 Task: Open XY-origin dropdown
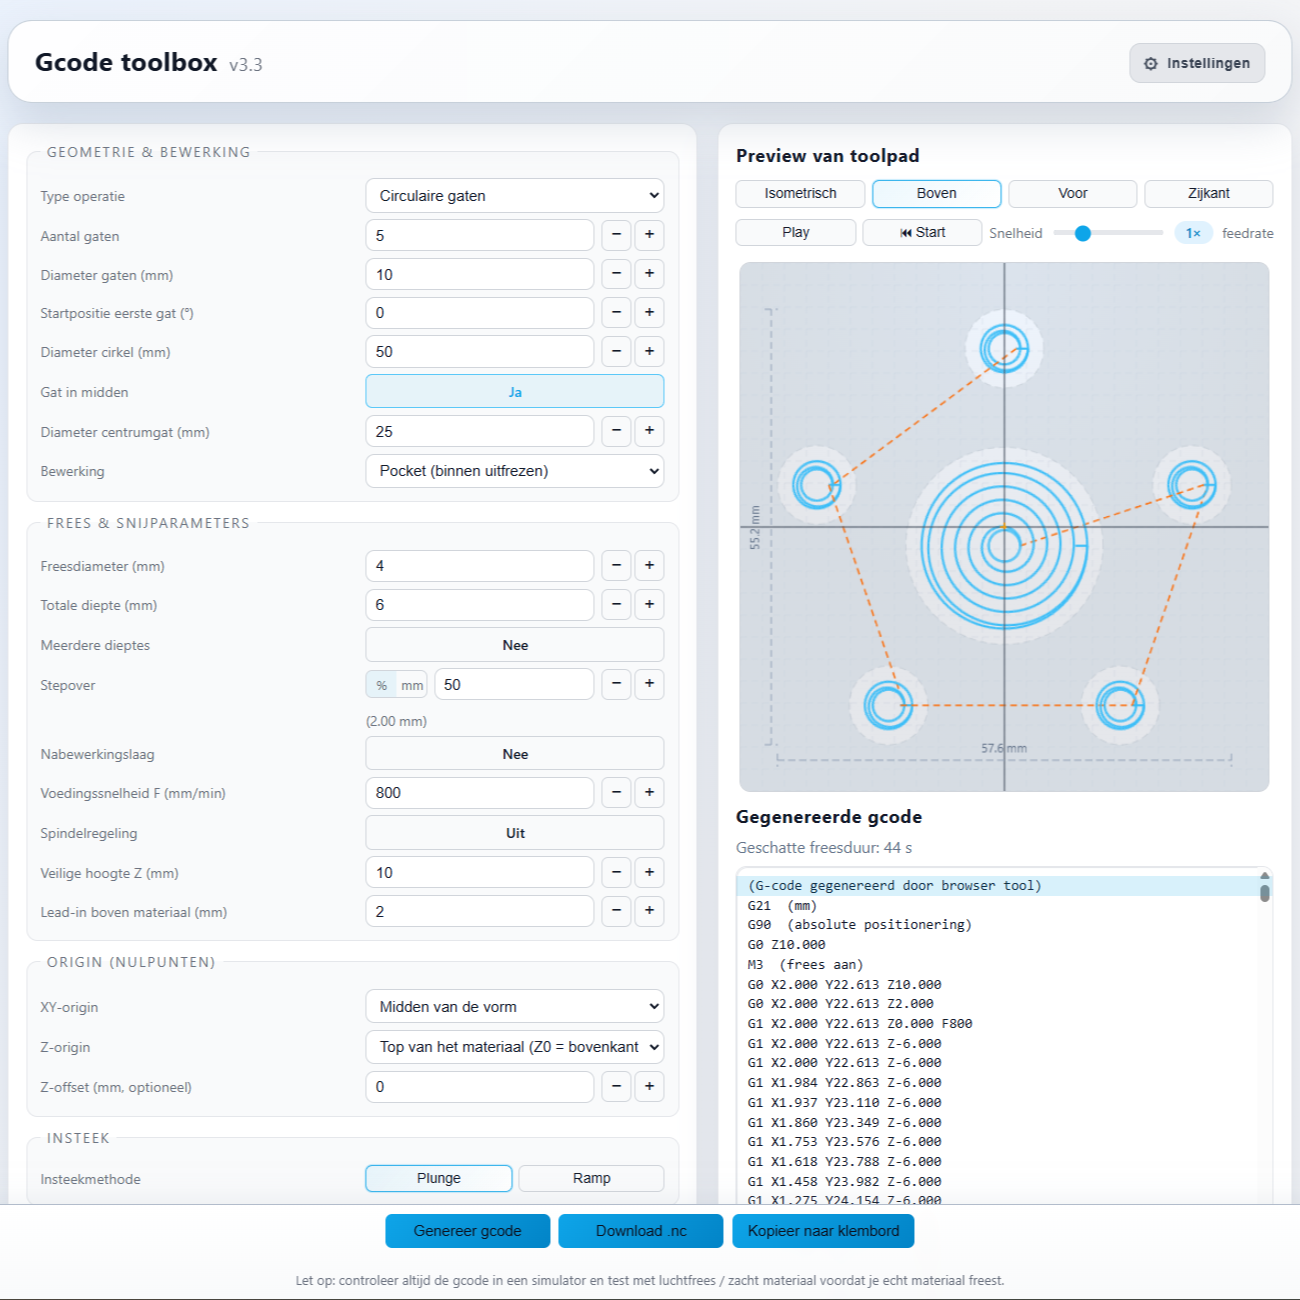515,1007
